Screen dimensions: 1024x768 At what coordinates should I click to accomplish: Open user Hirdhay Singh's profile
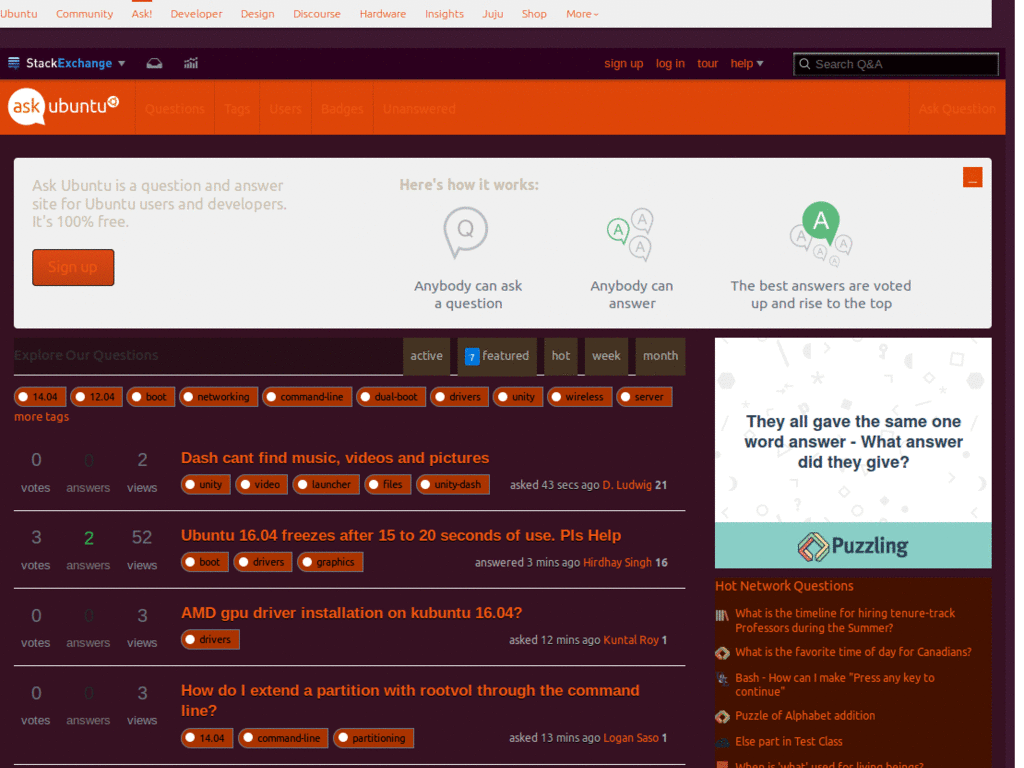click(617, 562)
